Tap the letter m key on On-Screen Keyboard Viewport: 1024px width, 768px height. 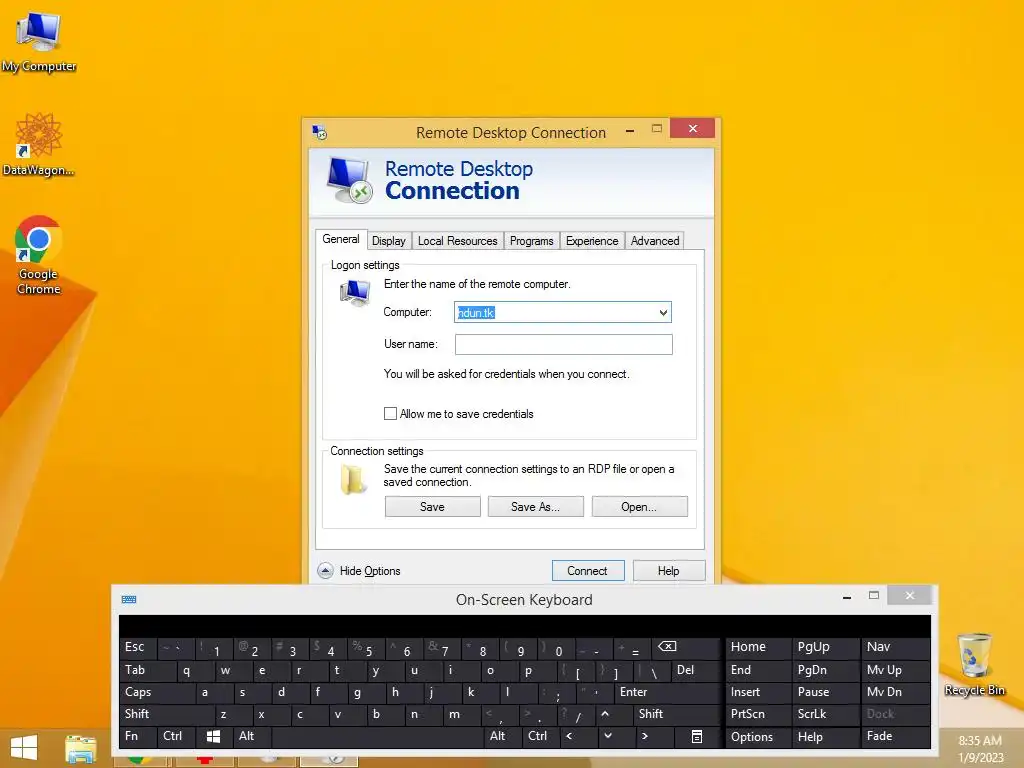[461, 714]
